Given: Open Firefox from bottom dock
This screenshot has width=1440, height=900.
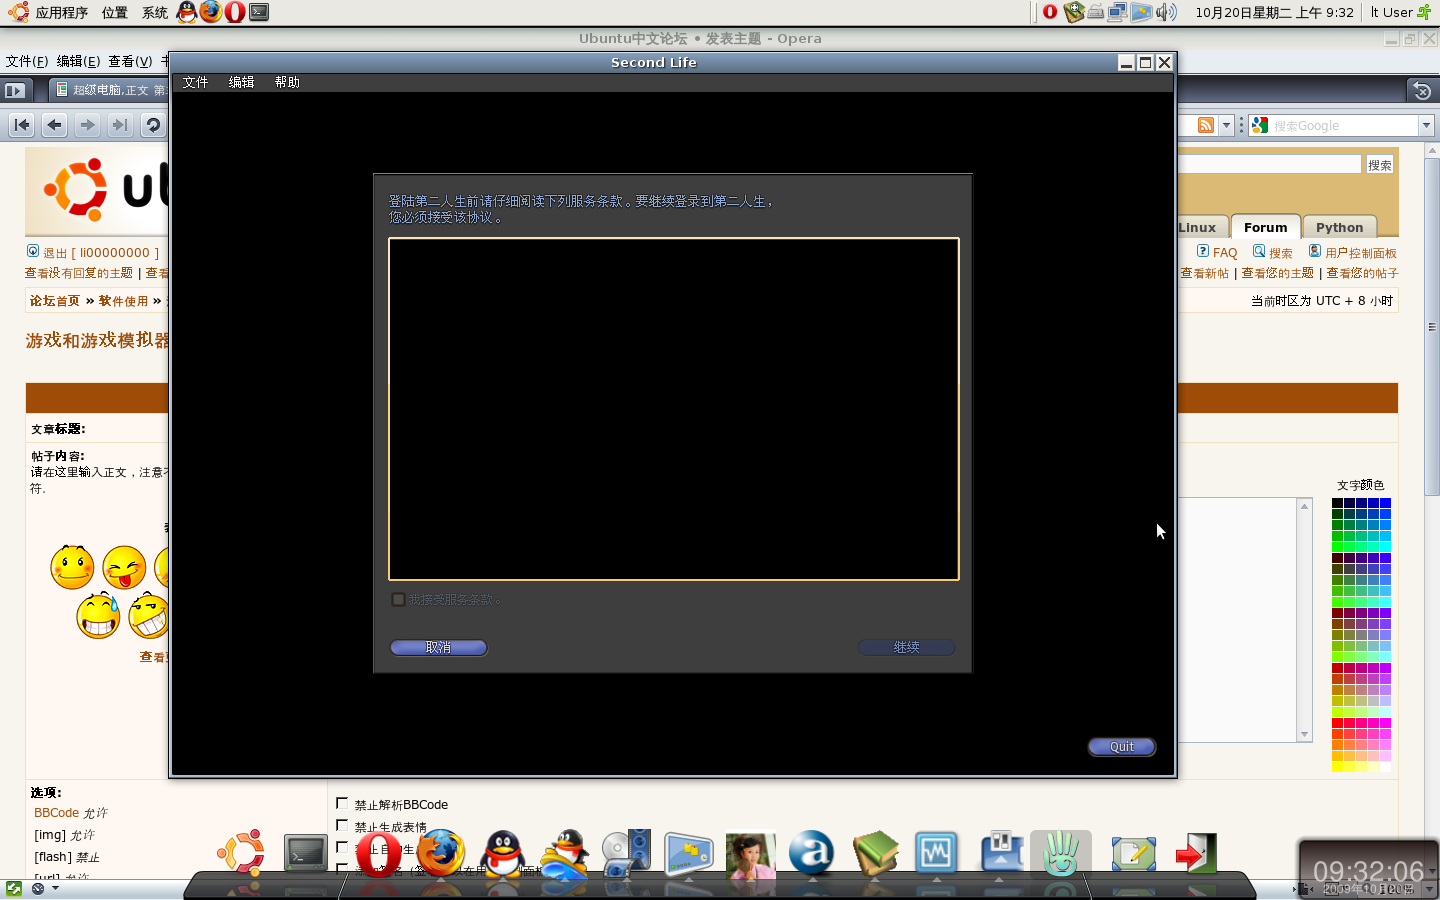Looking at the screenshot, I should tap(441, 853).
